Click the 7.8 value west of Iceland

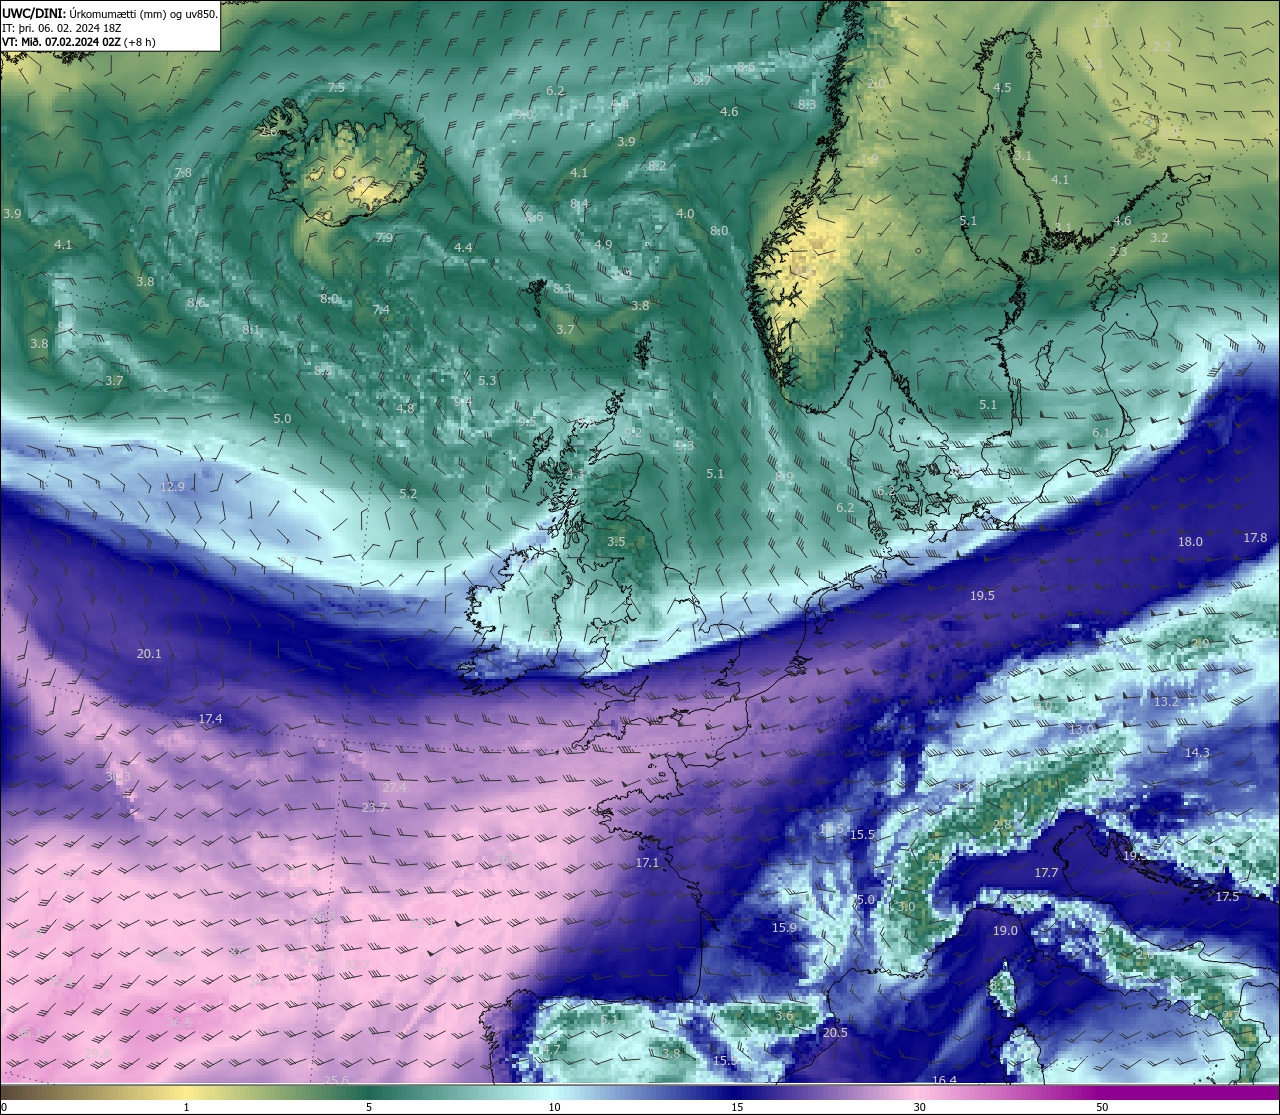point(183,173)
